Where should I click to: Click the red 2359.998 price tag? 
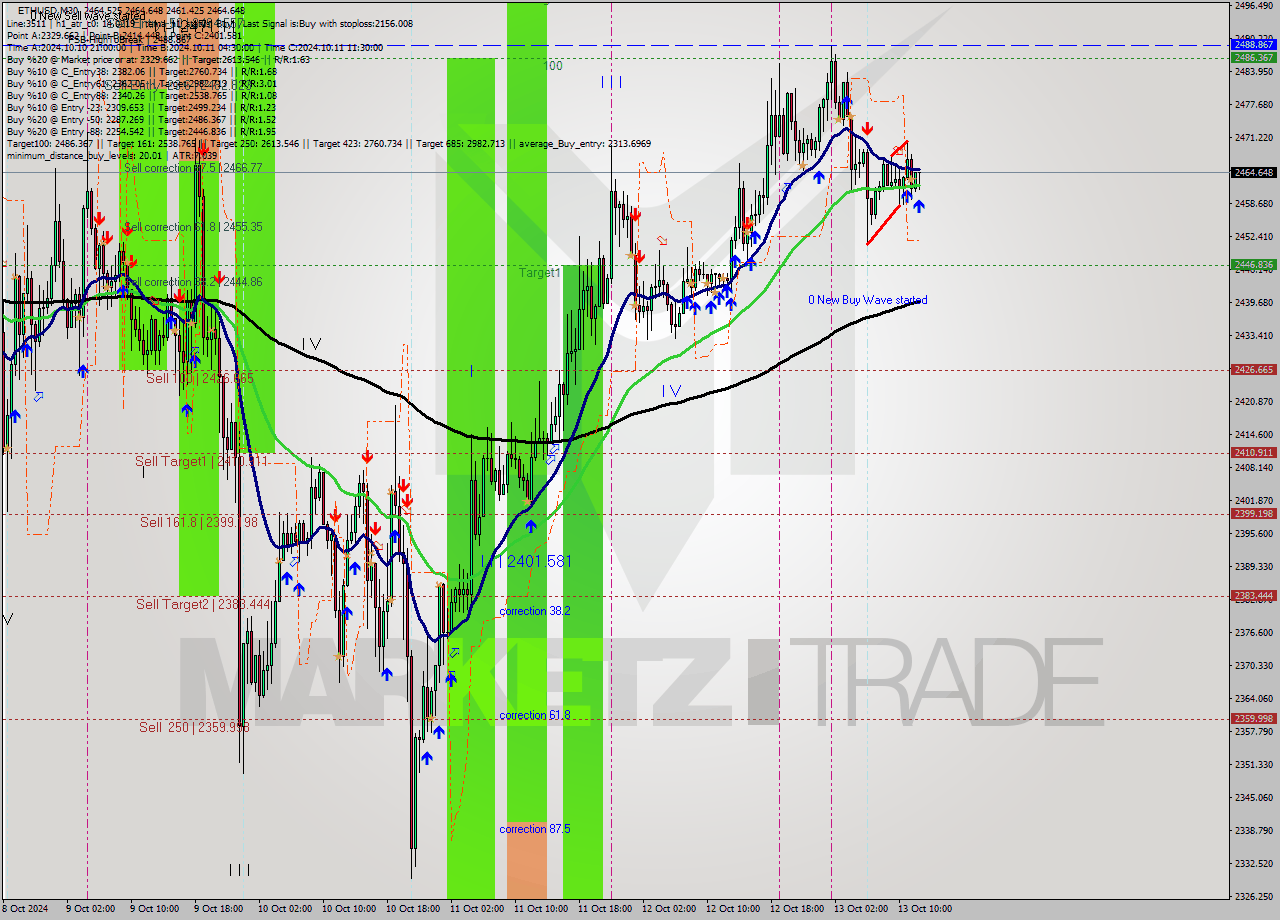1253,718
